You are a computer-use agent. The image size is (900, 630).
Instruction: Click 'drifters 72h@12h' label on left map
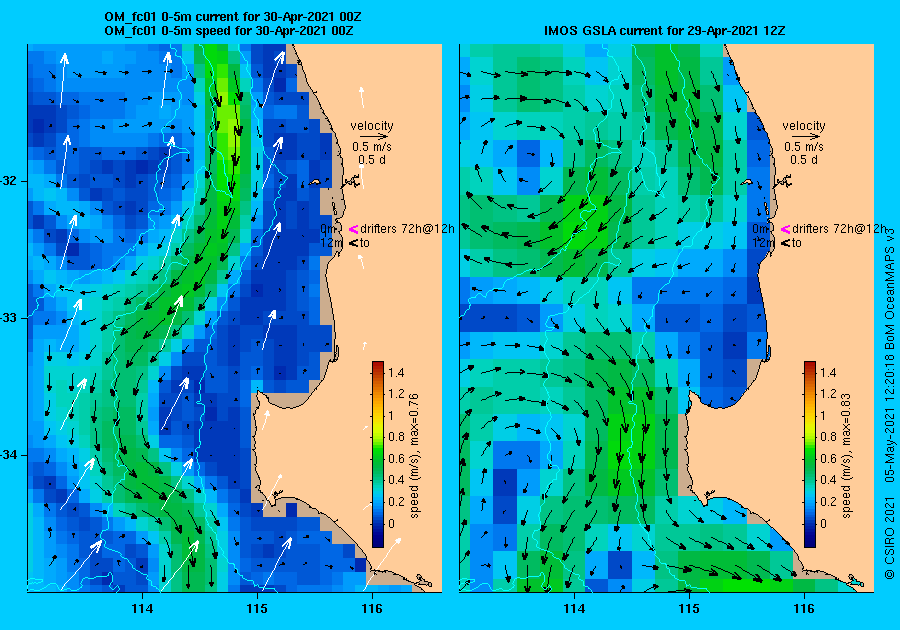(407, 229)
